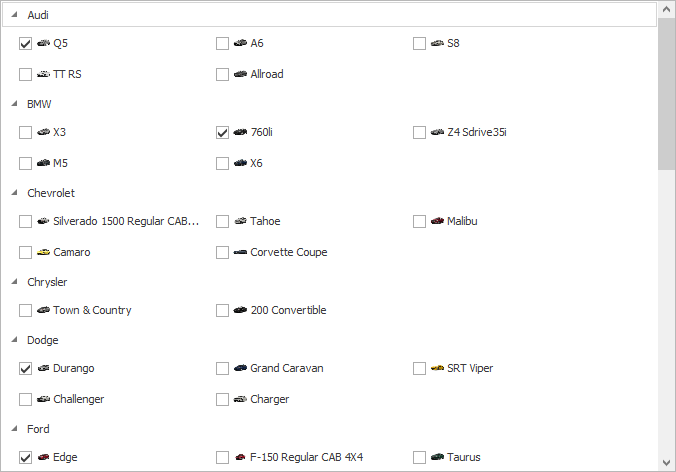
Task: Collapse the Dodge group
Action: coord(14,340)
